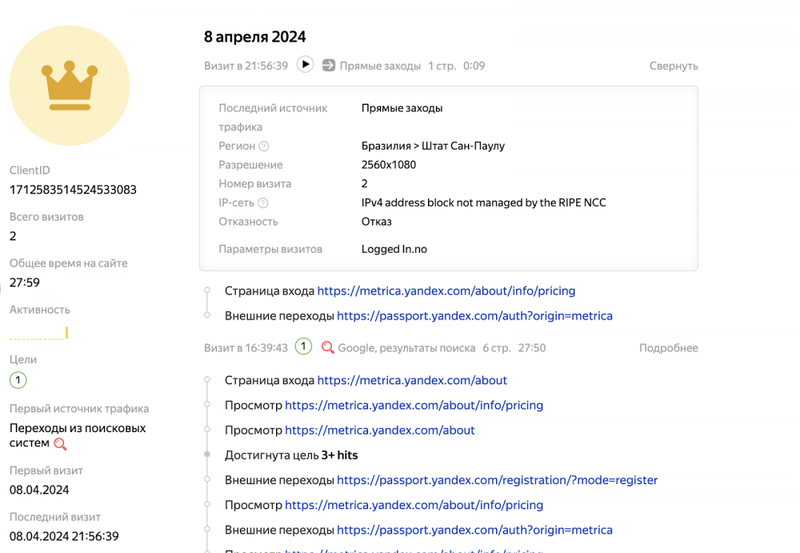Image resolution: width=800 pixels, height=553 pixels.
Task: Collapse visit details with Свернуть
Action: tap(673, 66)
